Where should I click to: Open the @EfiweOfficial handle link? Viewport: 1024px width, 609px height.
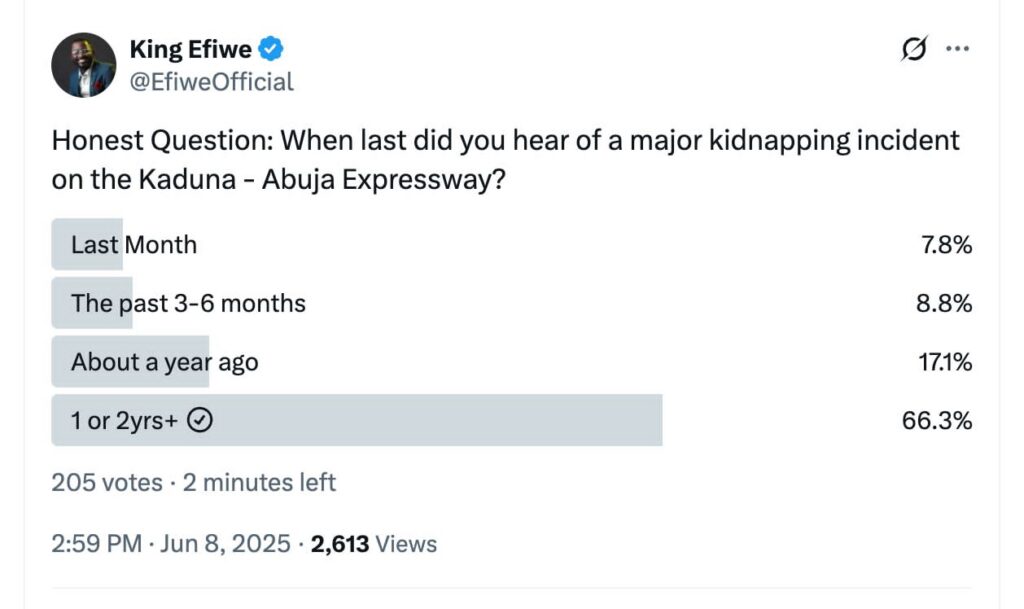212,82
